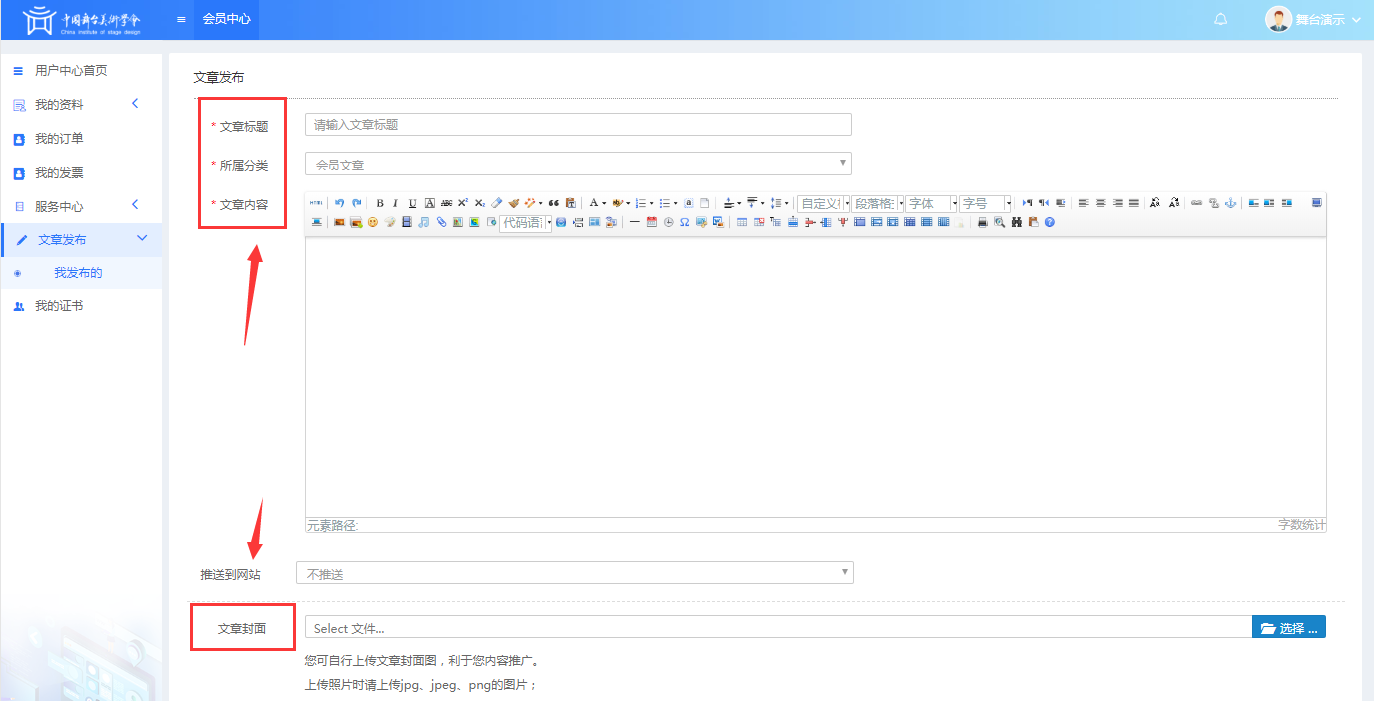
Task: Open the 所属分类 dropdown
Action: 578,164
